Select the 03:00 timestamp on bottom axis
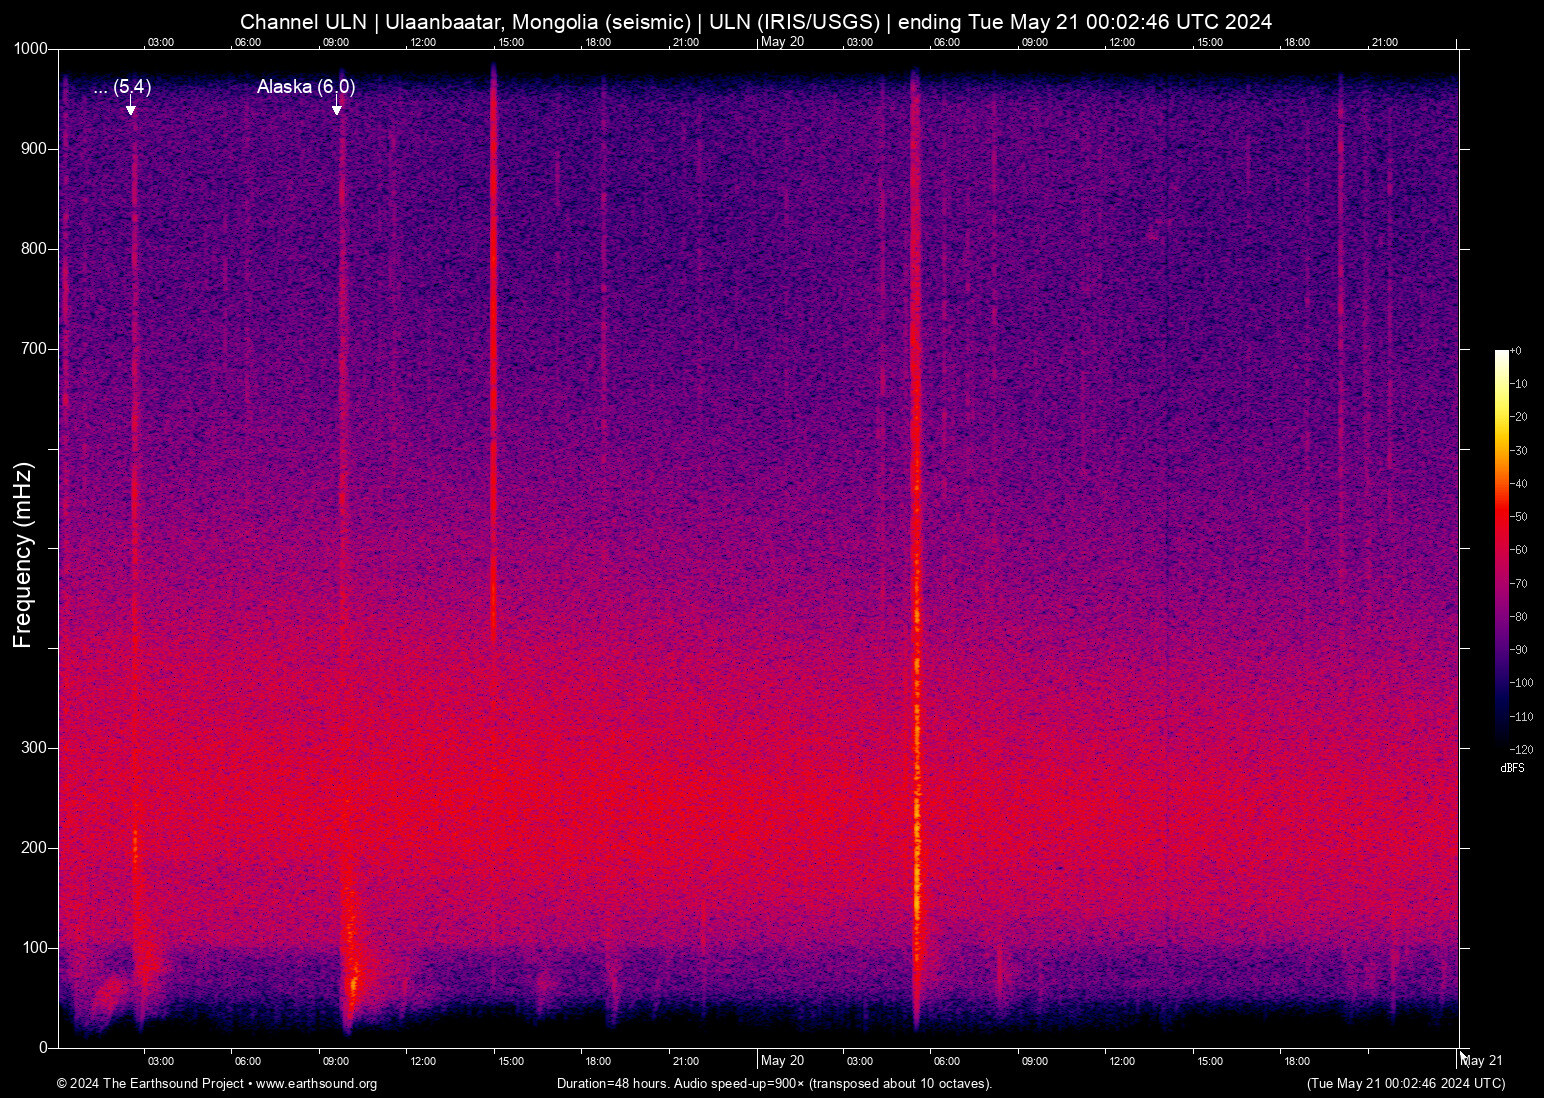Image resolution: width=1544 pixels, height=1098 pixels. pos(160,1061)
